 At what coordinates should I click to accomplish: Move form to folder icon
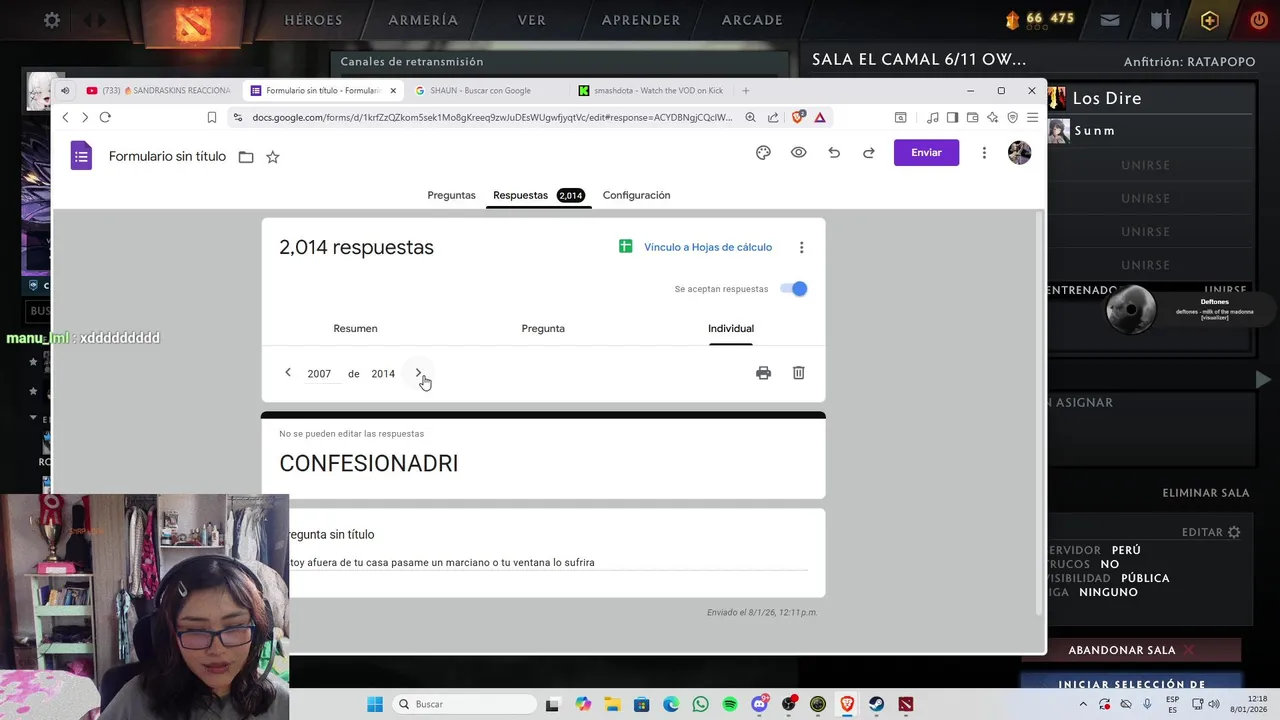(x=246, y=157)
